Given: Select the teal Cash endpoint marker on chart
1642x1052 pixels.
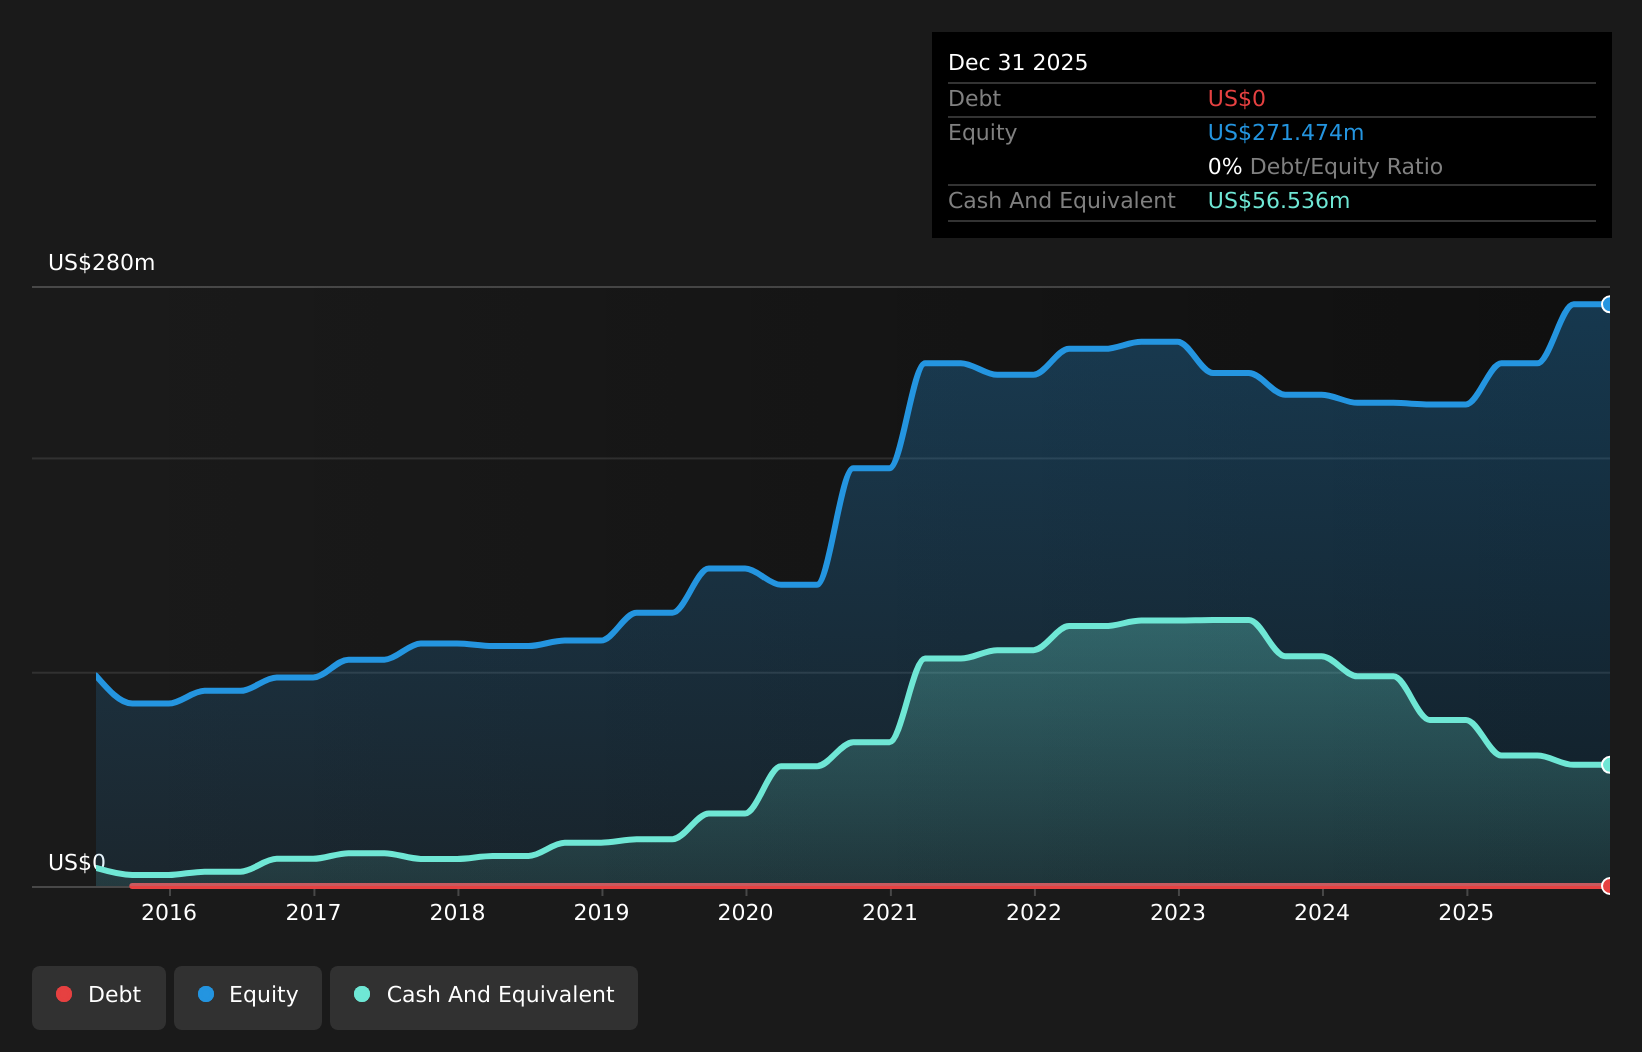Looking at the screenshot, I should coord(1606,765).
